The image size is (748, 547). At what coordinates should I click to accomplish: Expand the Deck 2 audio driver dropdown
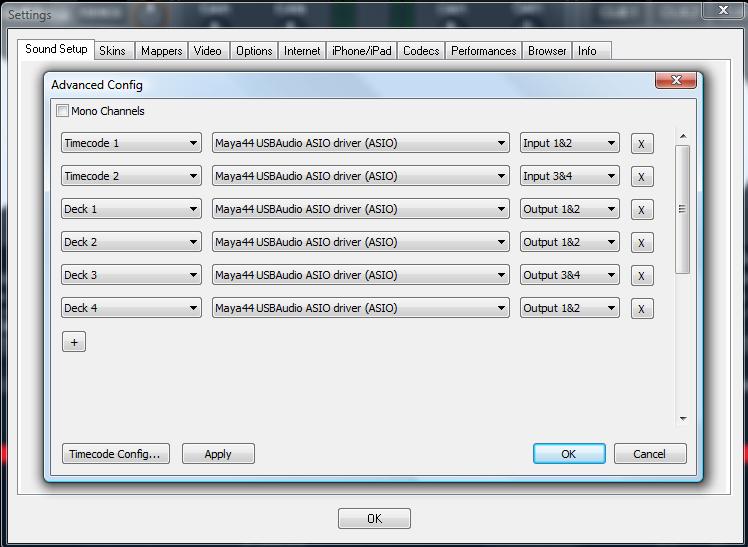coord(361,241)
